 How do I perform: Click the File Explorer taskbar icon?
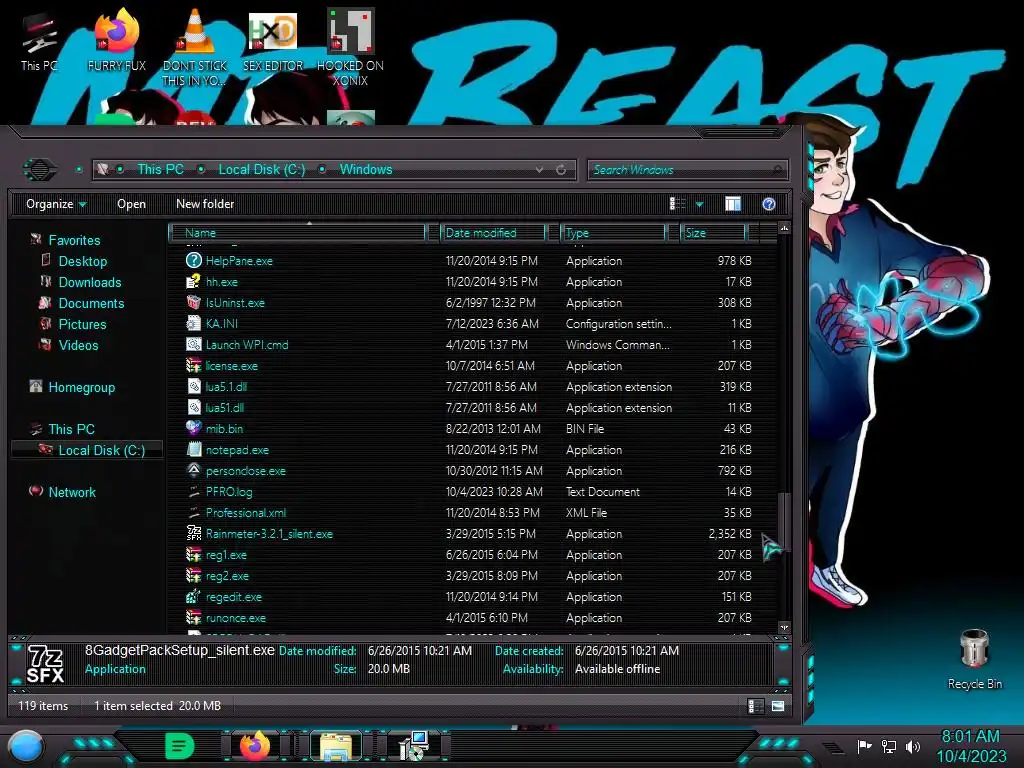[336, 746]
